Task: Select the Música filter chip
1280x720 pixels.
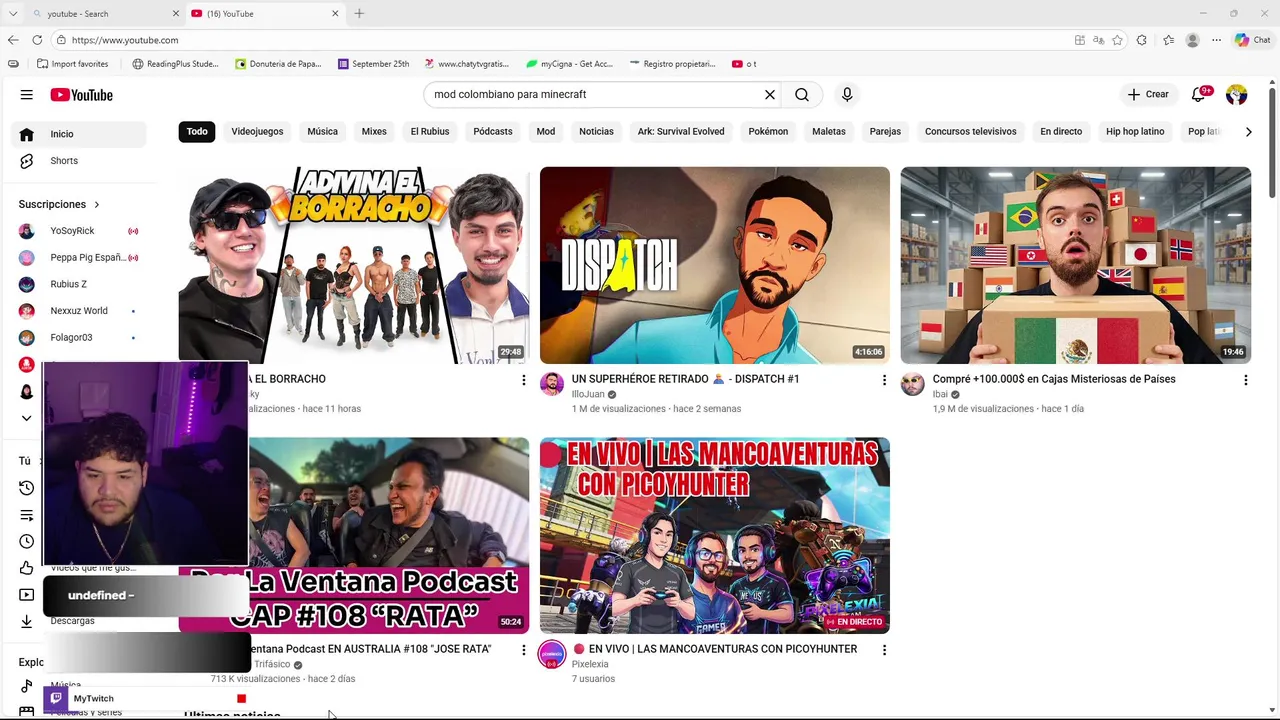Action: point(322,132)
